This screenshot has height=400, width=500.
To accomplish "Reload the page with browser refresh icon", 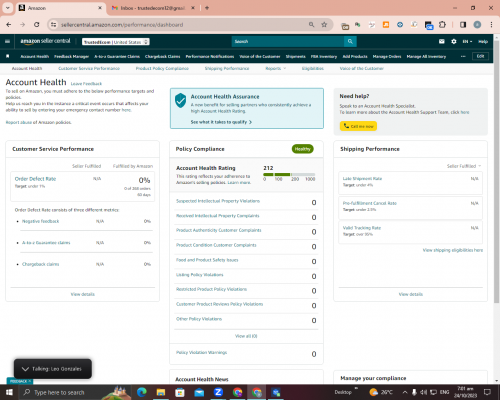I will point(37,25).
